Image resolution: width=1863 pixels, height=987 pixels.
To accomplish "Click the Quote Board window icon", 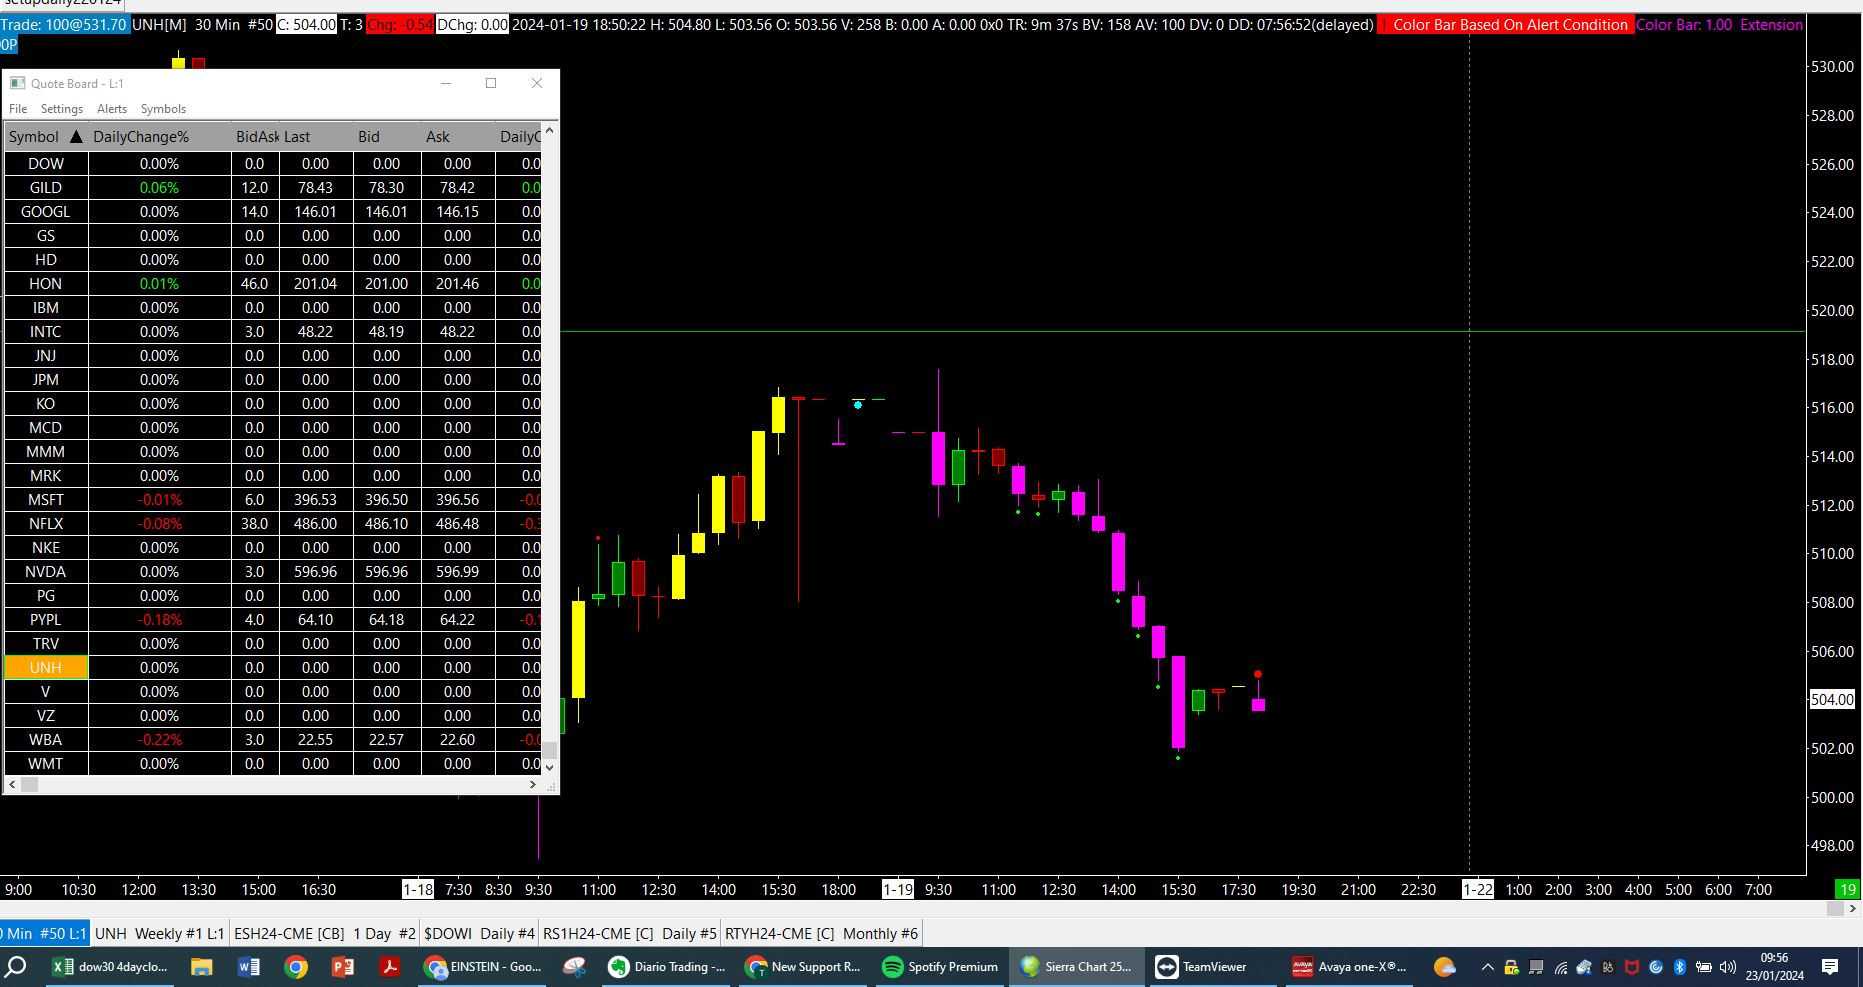I will tap(17, 83).
